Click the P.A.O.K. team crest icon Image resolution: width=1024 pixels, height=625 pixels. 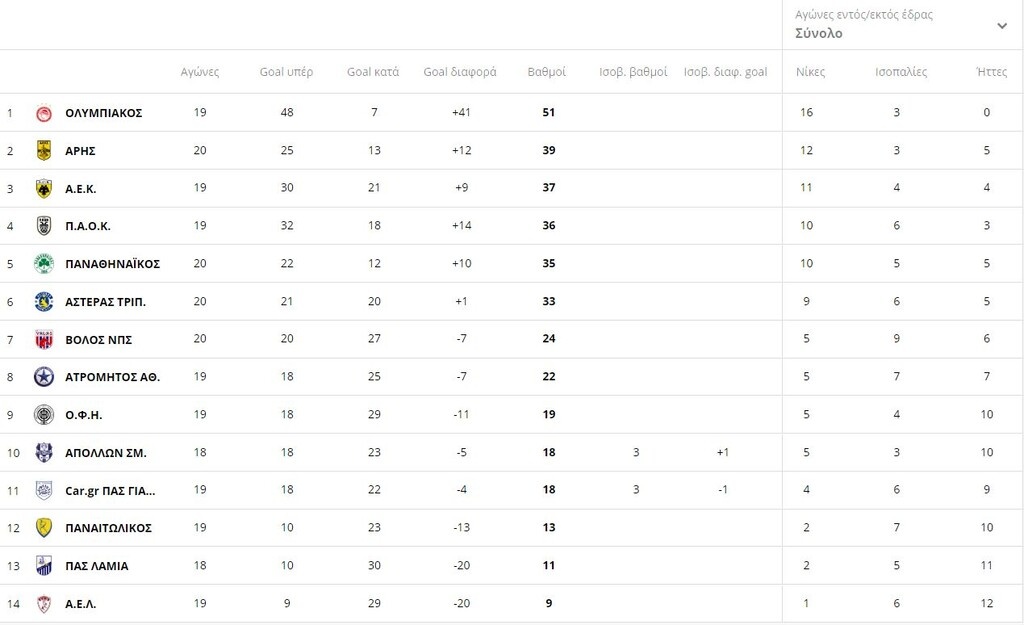(x=43, y=226)
